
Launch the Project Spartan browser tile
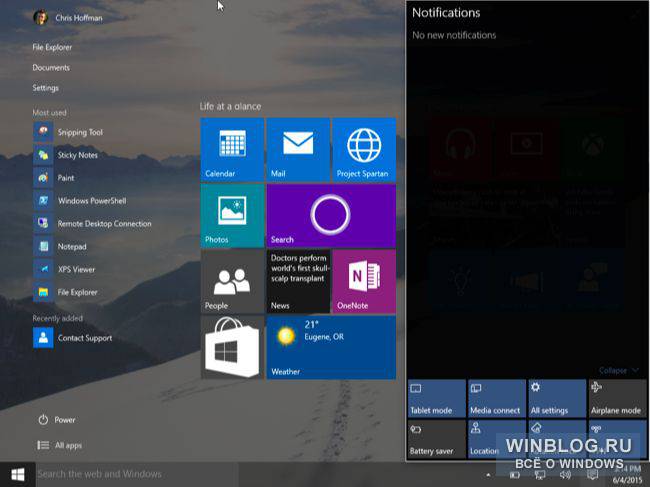364,150
